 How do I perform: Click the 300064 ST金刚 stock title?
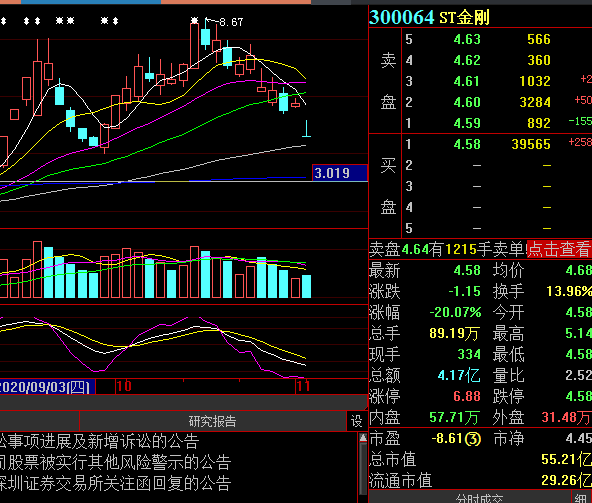coord(429,17)
